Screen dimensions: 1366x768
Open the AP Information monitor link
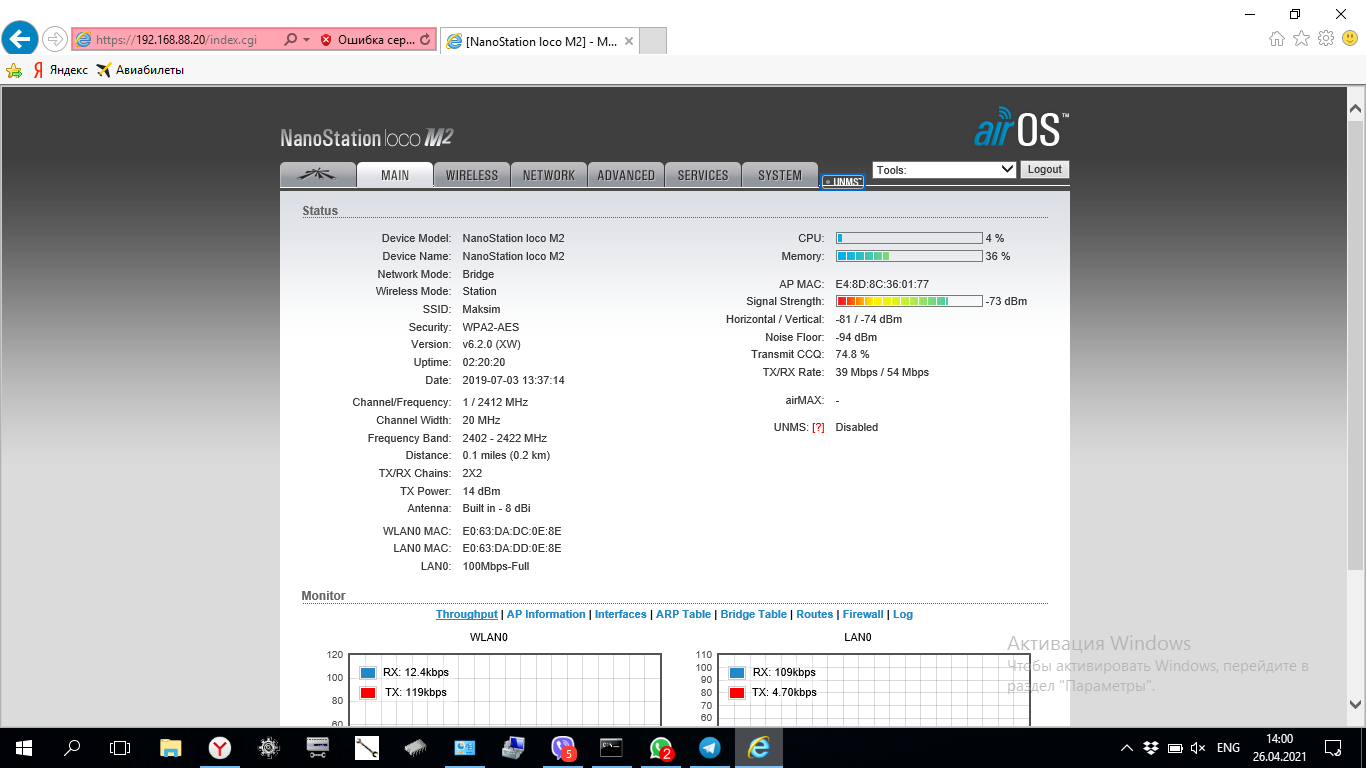(546, 614)
